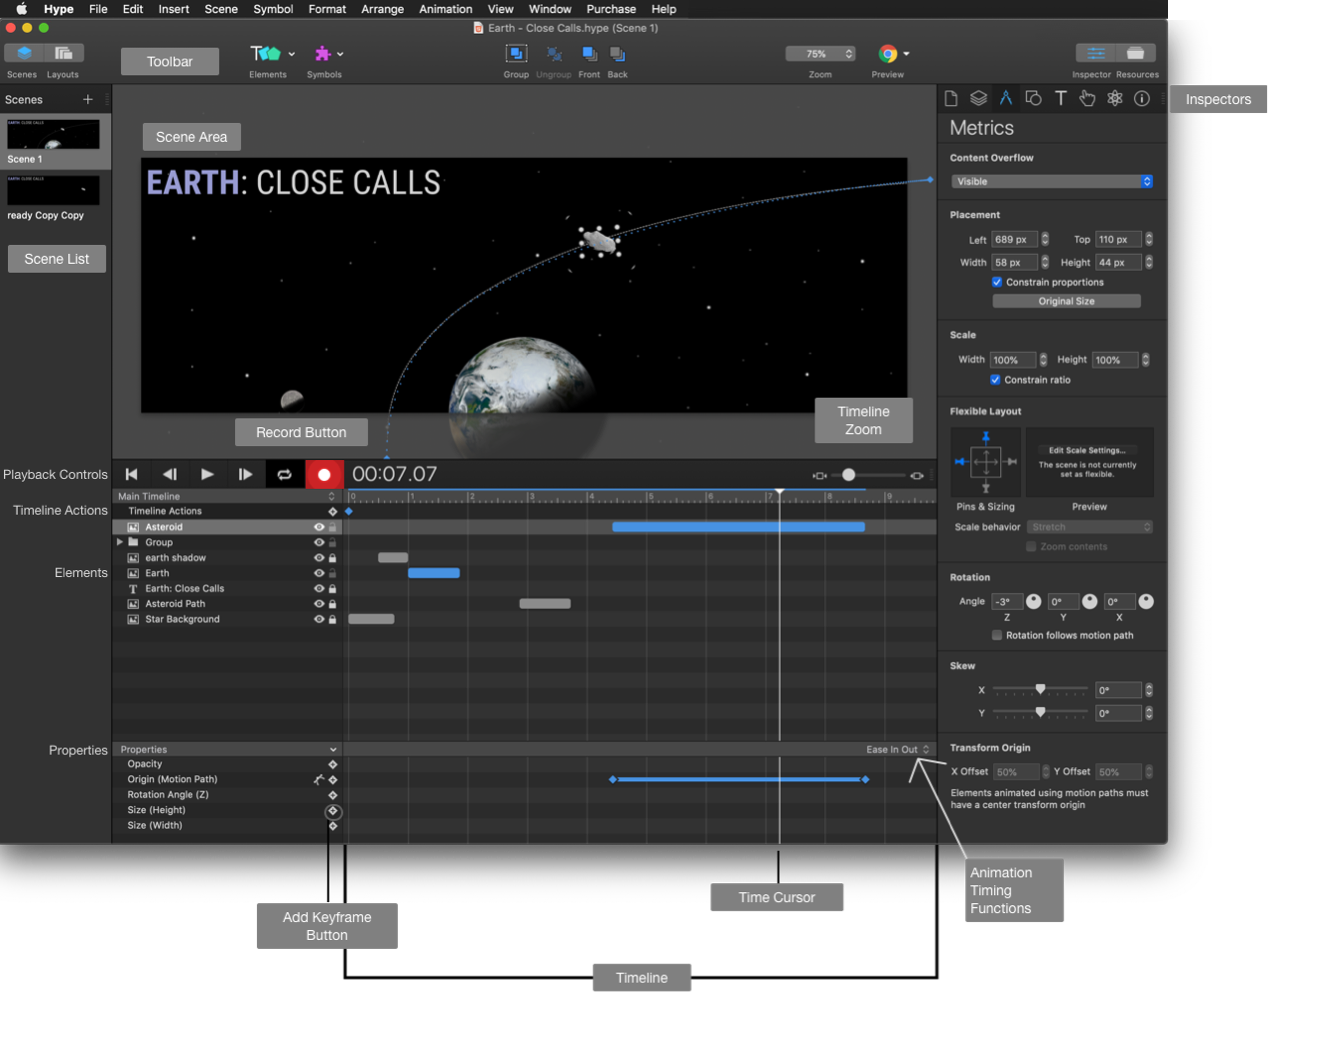Image resolution: width=1338 pixels, height=1048 pixels.
Task: Toggle visibility of earth shadow layer
Action: tap(319, 558)
